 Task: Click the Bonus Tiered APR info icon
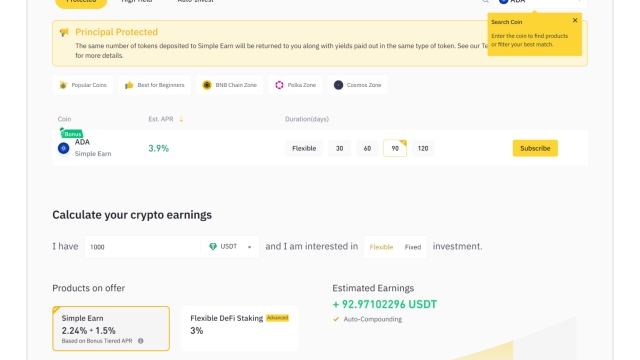pyautogui.click(x=140, y=341)
